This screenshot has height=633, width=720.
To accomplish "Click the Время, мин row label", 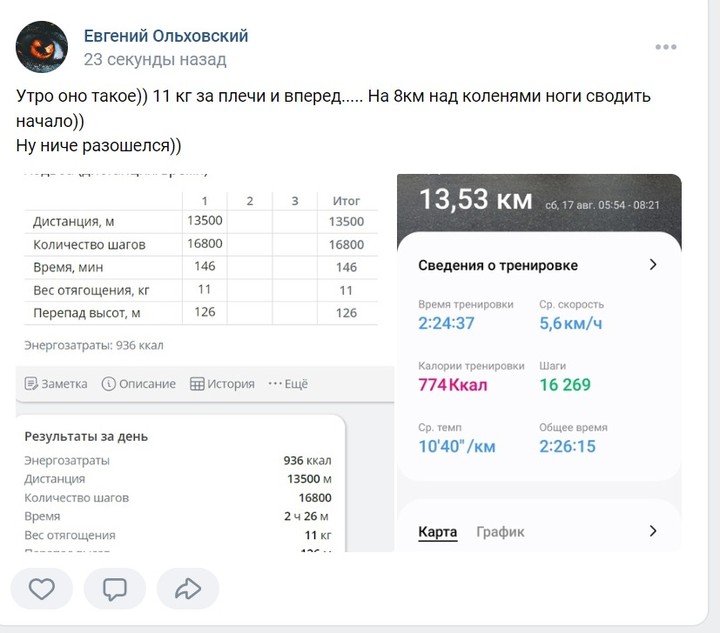I will coord(68,267).
